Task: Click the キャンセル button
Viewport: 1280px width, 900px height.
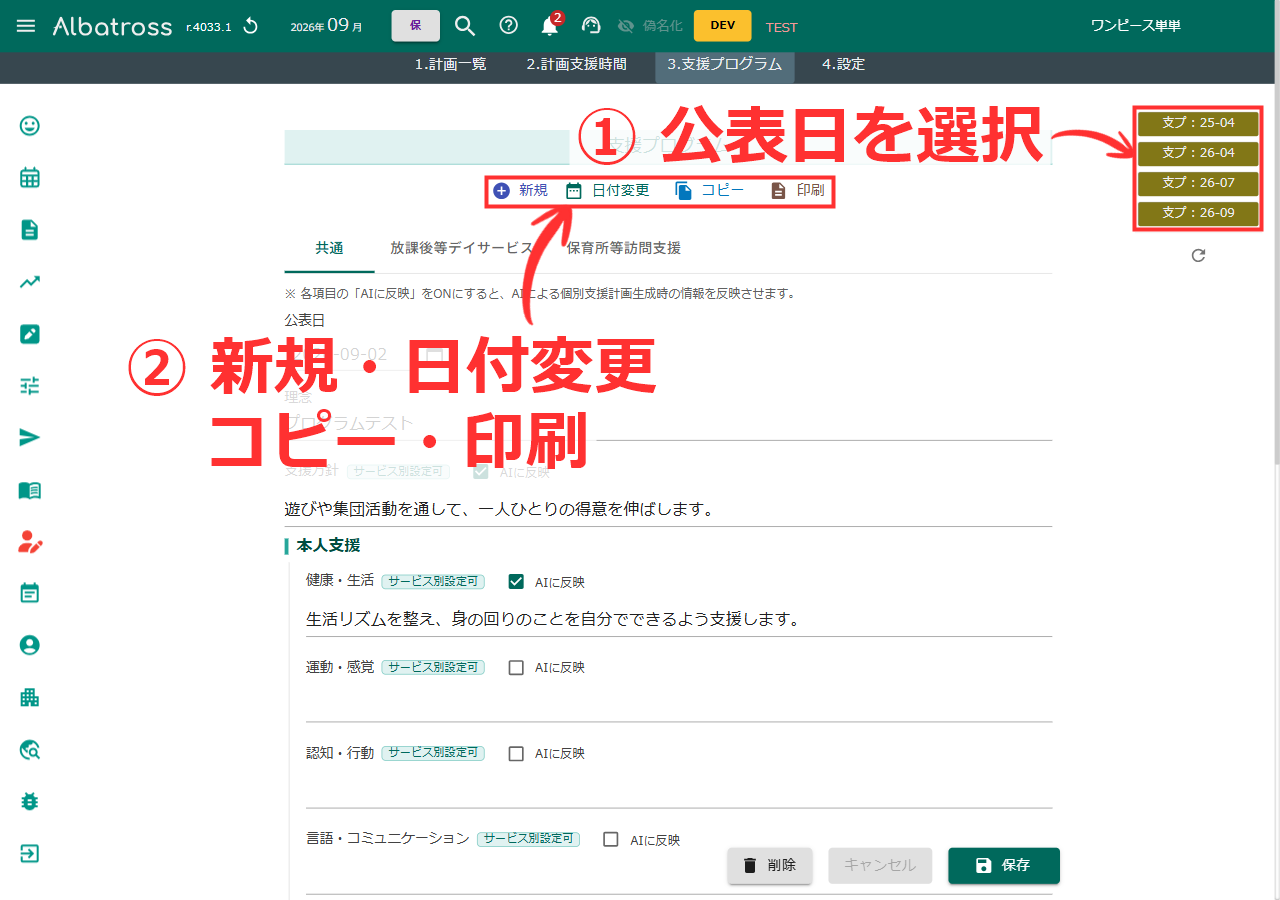Action: tap(880, 866)
